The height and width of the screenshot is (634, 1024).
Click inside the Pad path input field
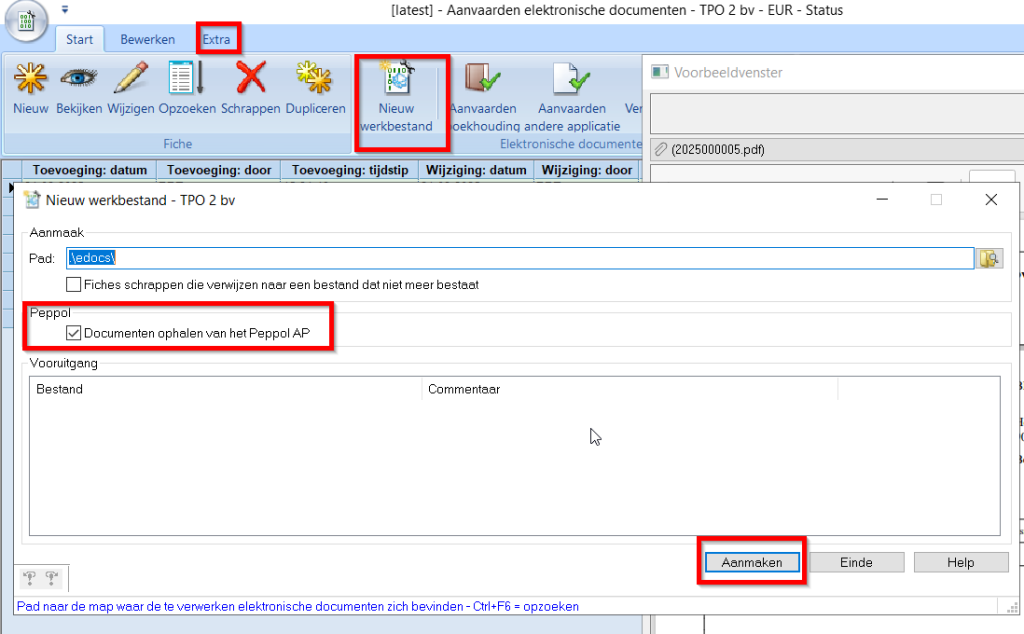520,259
